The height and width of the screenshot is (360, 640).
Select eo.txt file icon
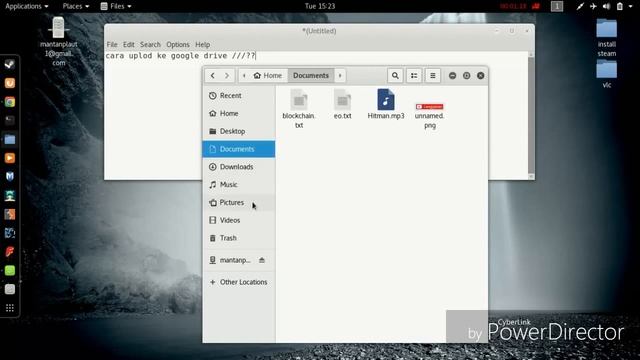(x=342, y=100)
